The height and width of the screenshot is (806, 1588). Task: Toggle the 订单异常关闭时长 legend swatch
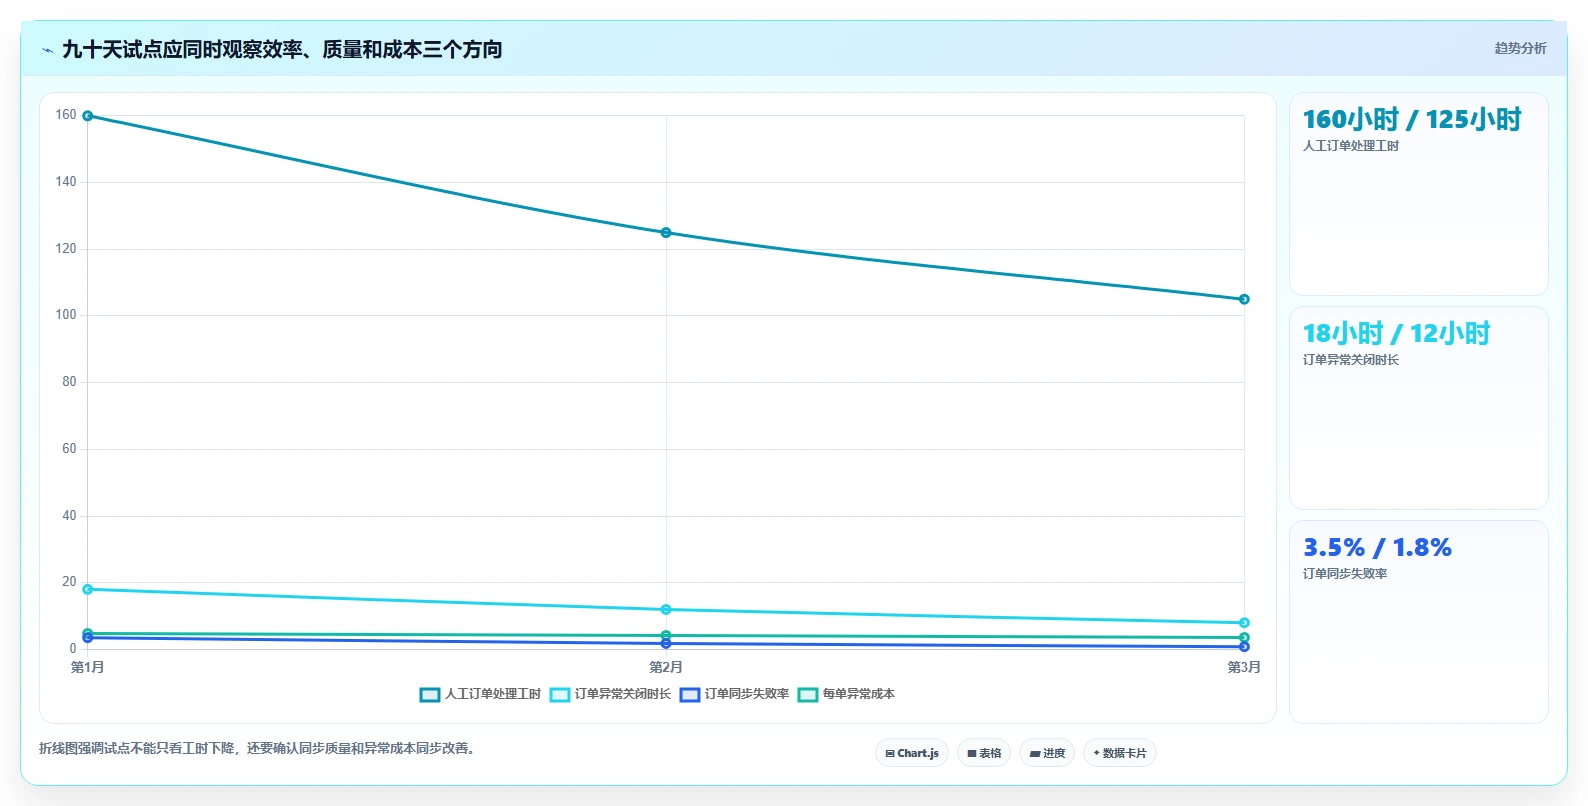point(560,694)
